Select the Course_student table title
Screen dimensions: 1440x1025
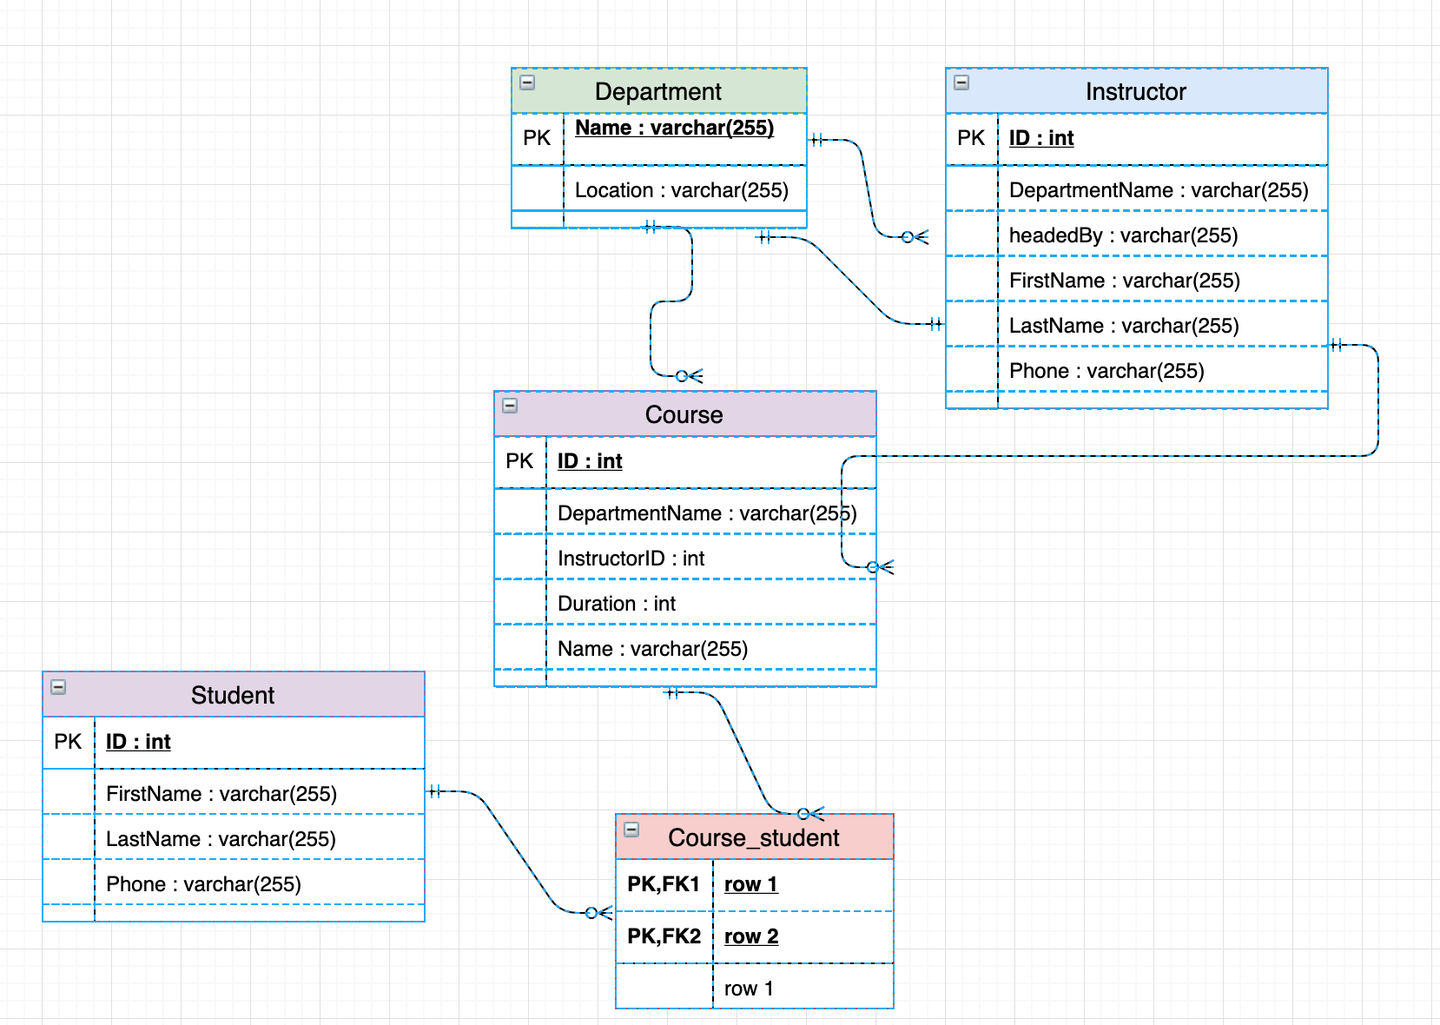(754, 838)
